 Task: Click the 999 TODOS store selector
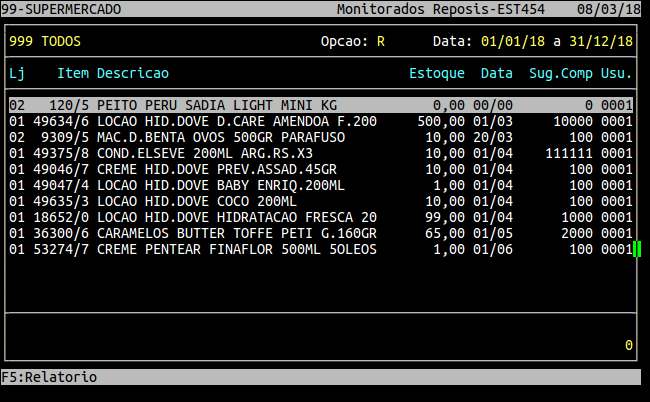pyautogui.click(x=45, y=42)
